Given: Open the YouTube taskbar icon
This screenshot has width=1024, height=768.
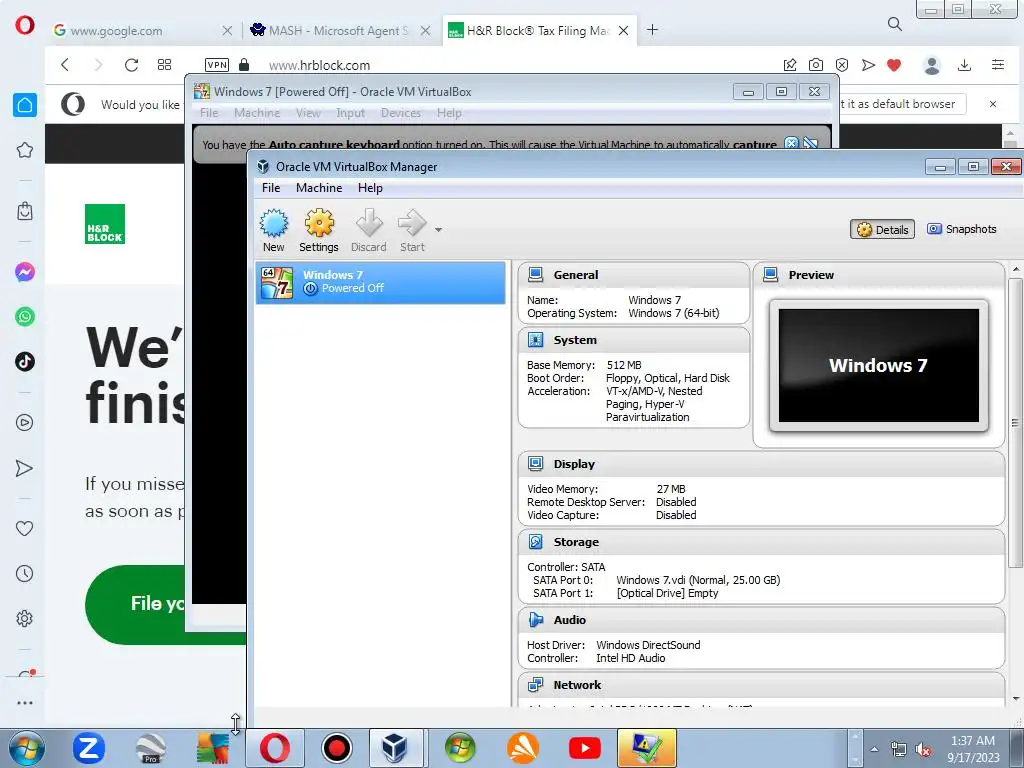Looking at the screenshot, I should [x=584, y=748].
